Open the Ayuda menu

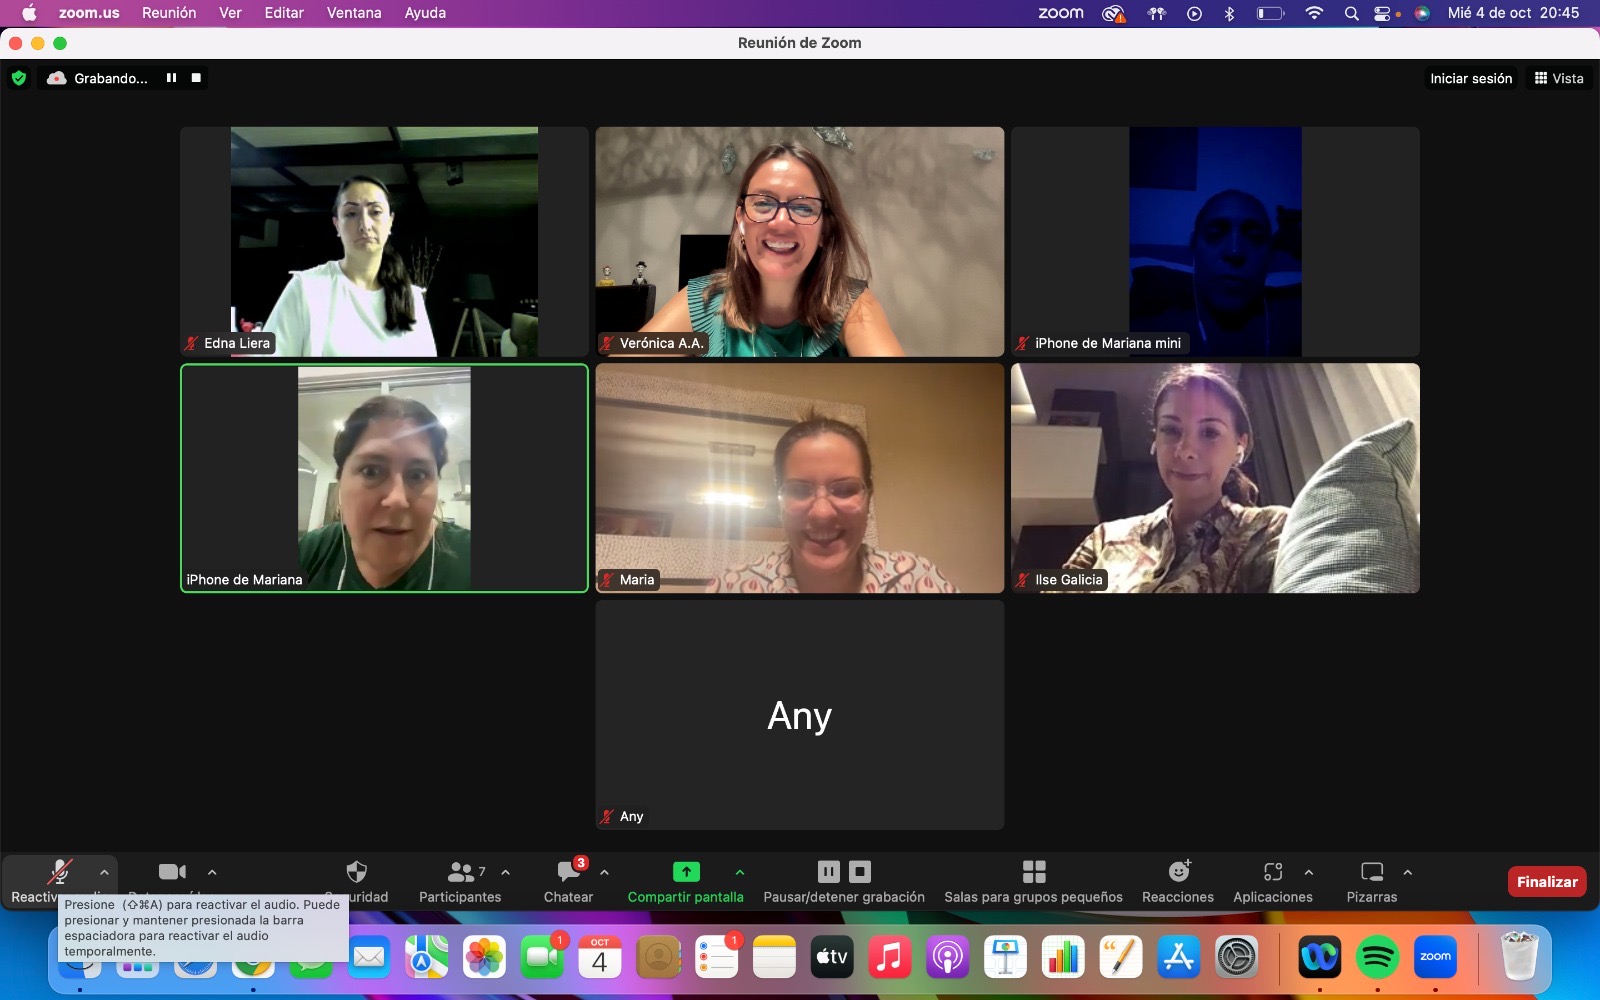pyautogui.click(x=425, y=13)
